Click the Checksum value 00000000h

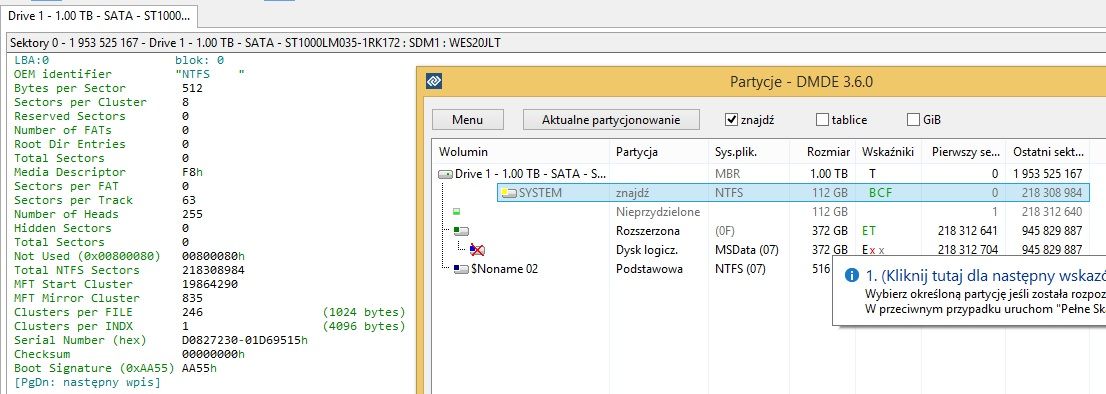pyautogui.click(x=213, y=354)
